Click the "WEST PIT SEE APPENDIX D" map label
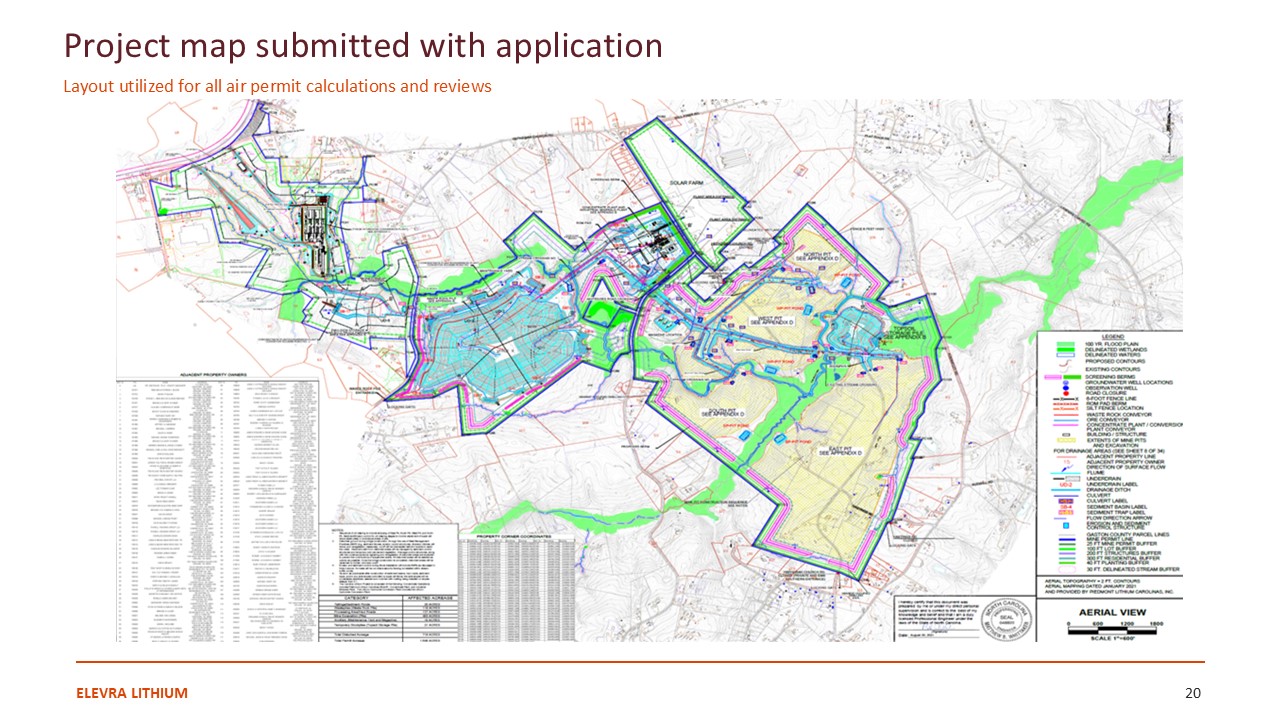Screen dimensions: 1280x720 click(772, 321)
